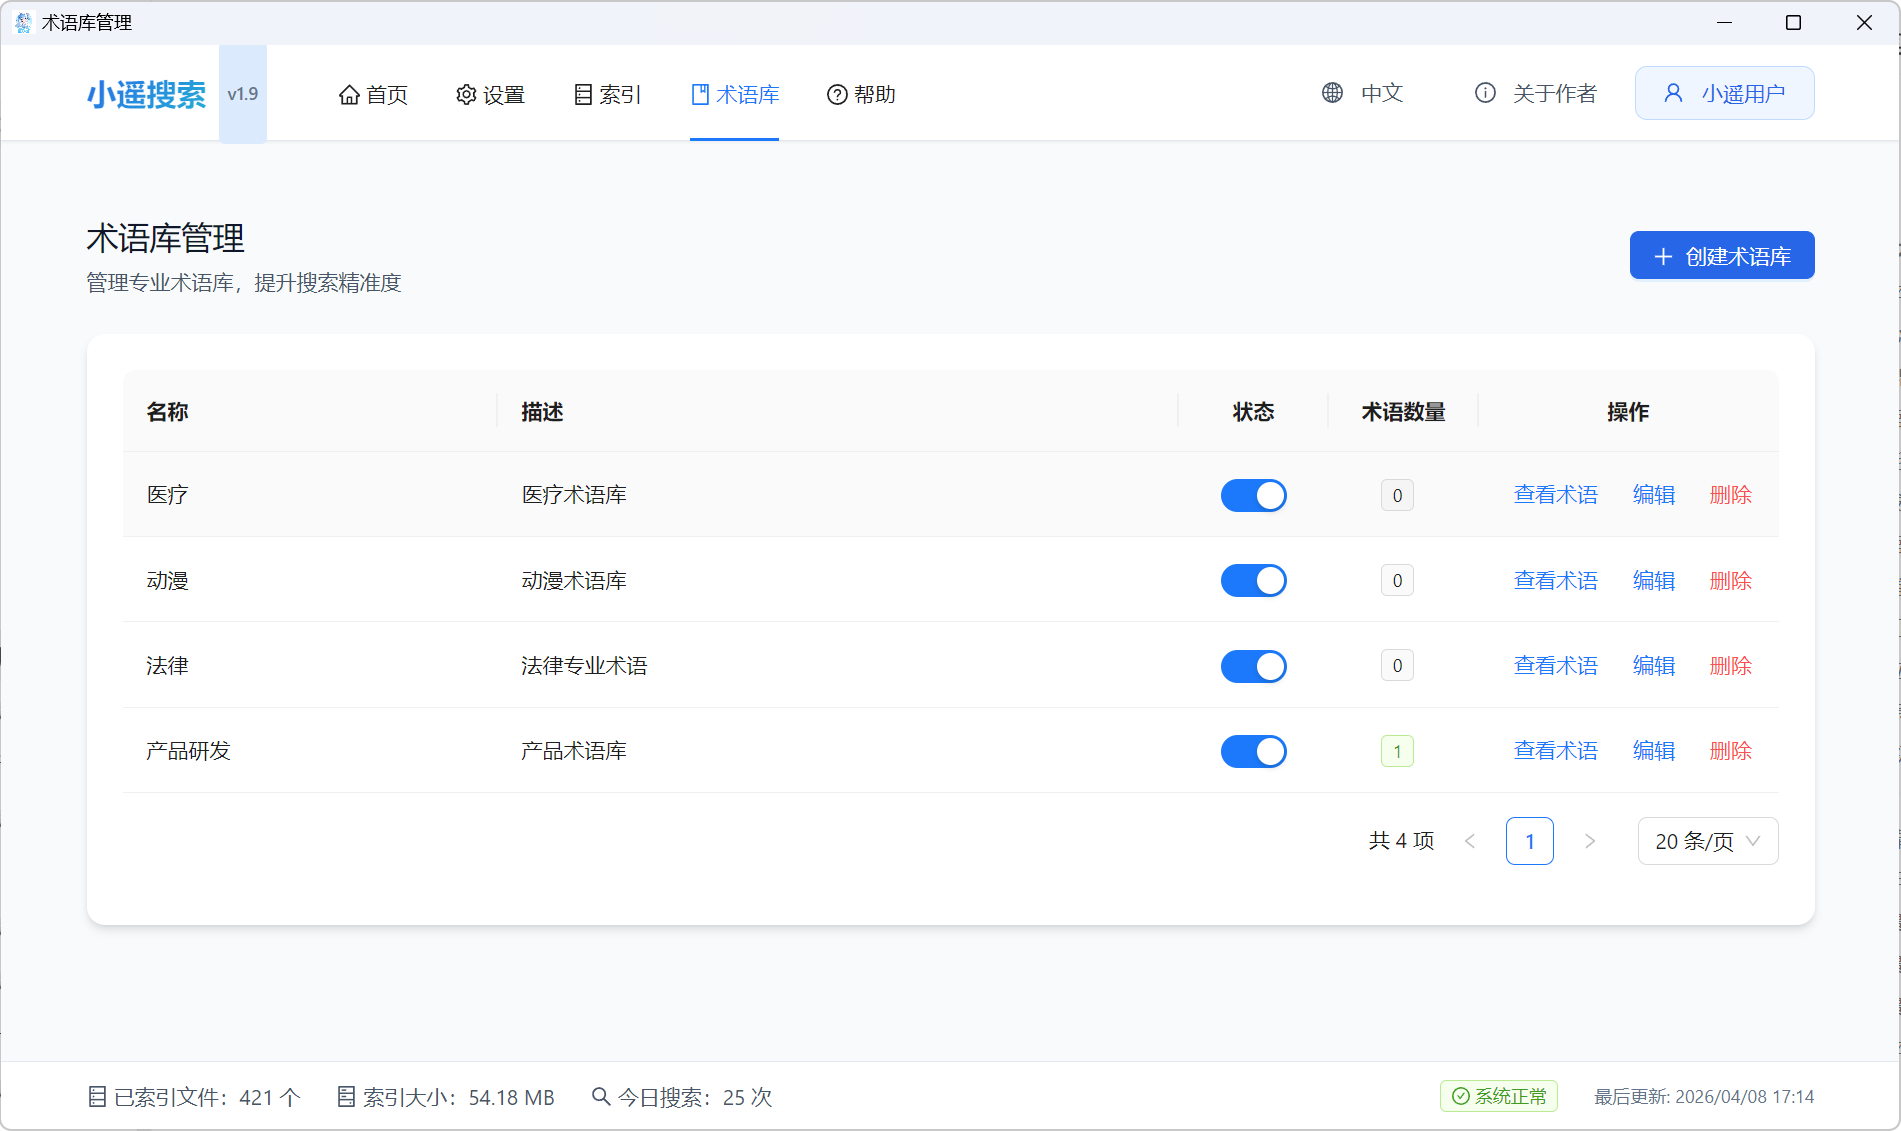
Task: Click the user avatar icon
Action: tap(1673, 93)
